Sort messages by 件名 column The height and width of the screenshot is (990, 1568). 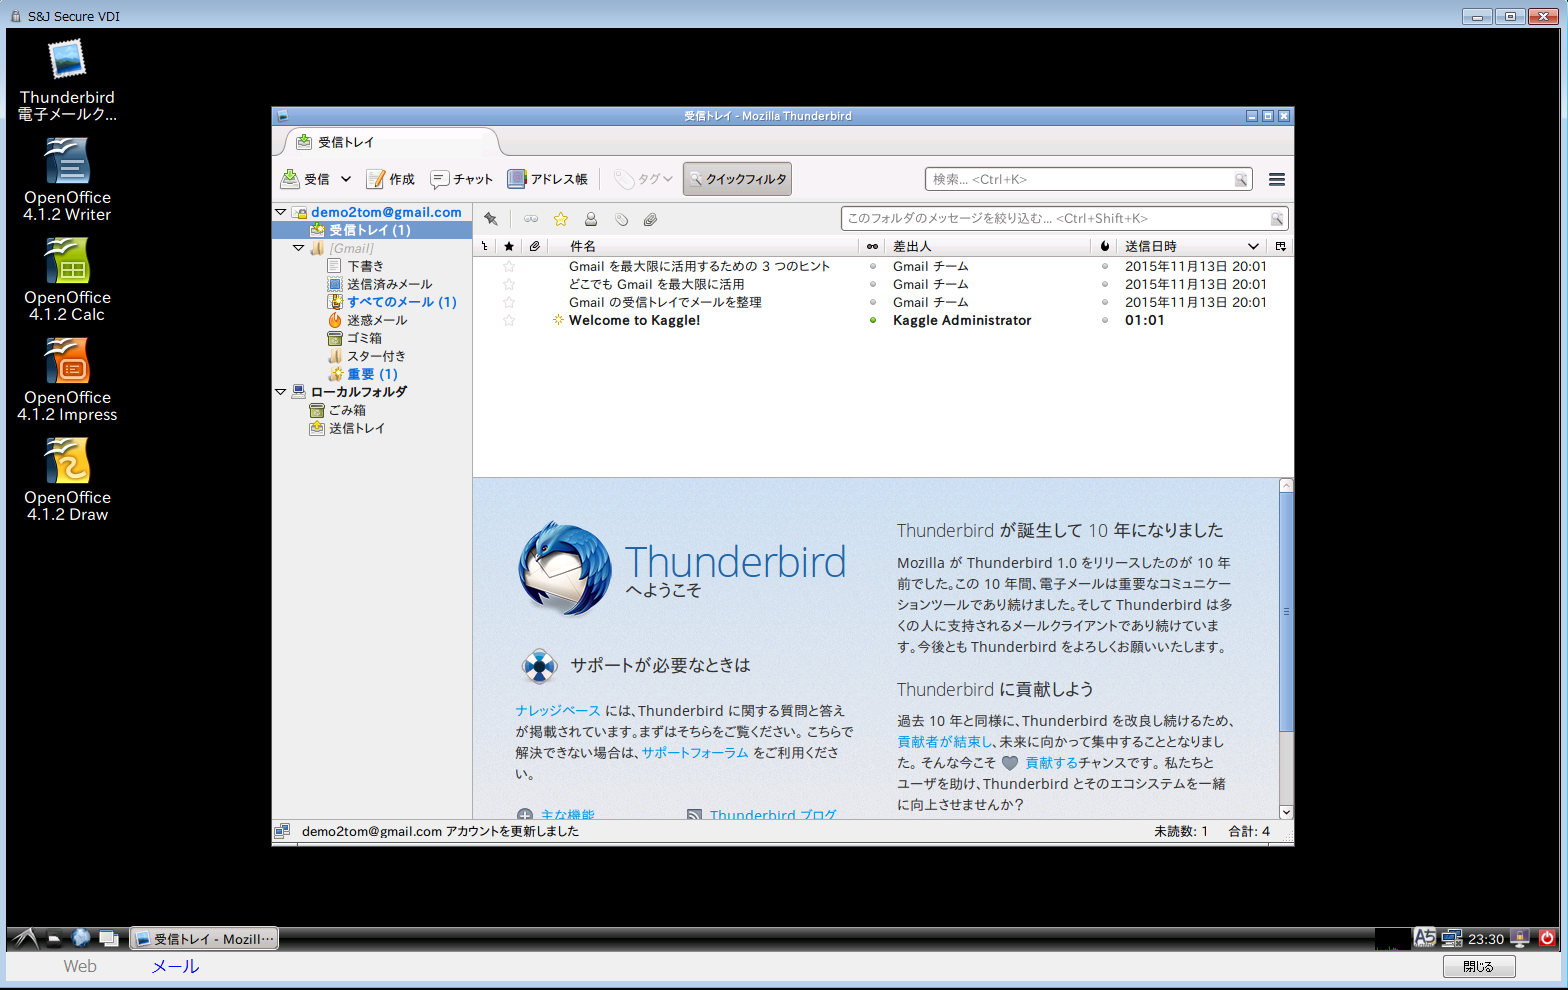click(x=703, y=246)
